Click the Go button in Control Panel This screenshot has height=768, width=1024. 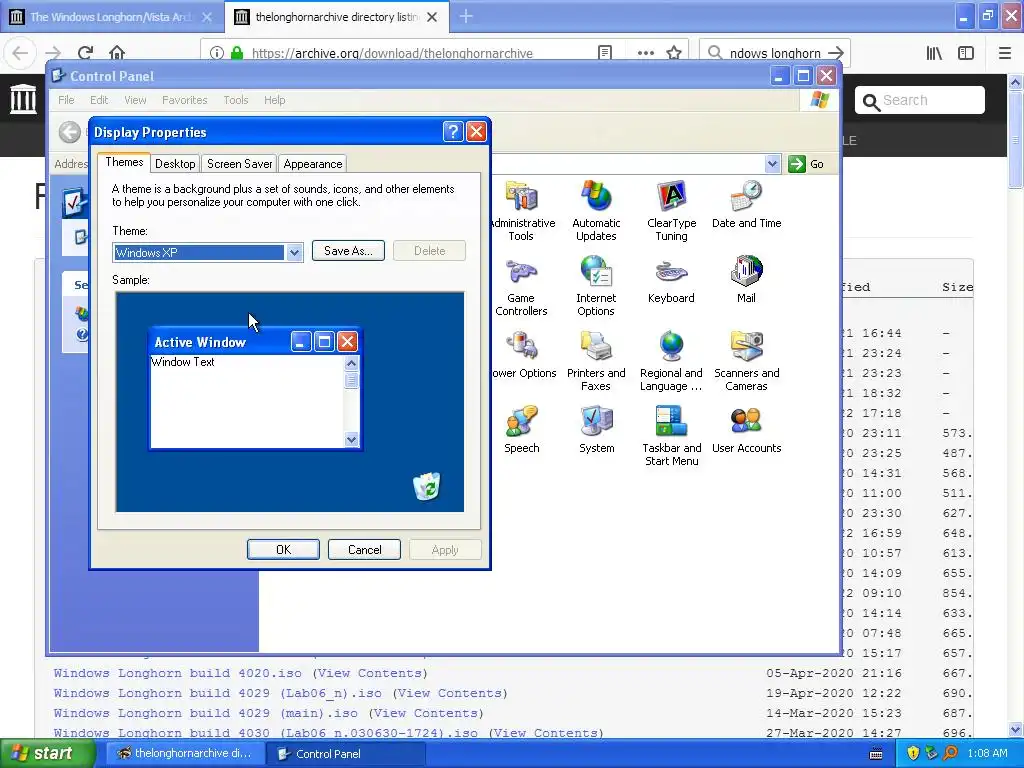click(807, 163)
